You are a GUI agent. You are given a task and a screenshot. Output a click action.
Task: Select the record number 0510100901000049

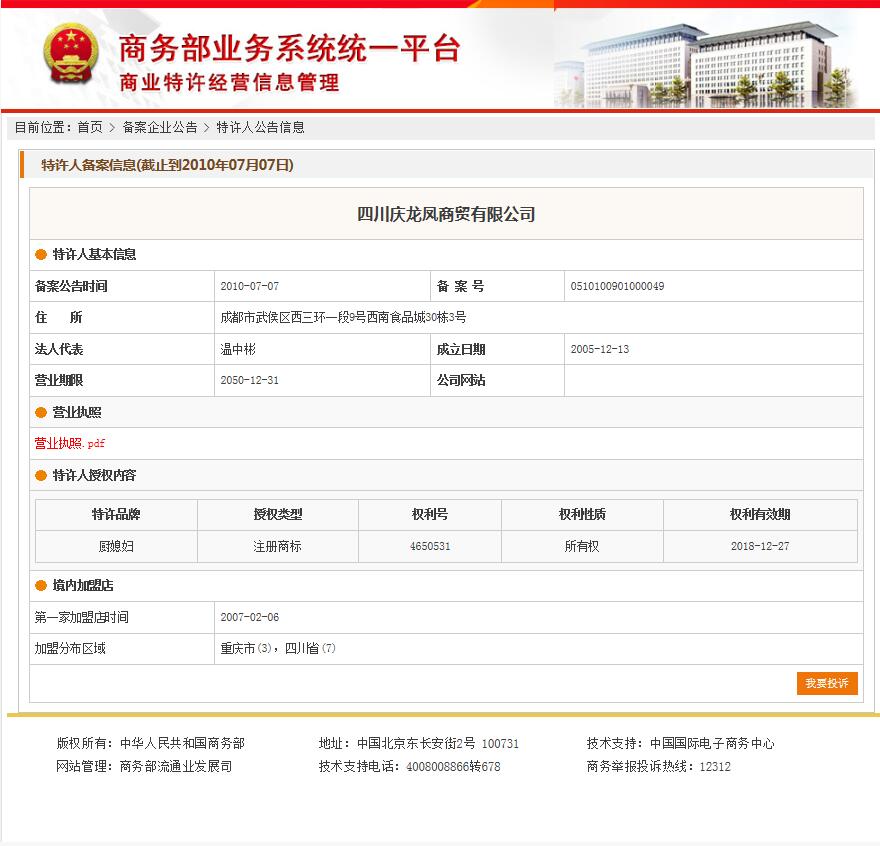pos(617,286)
